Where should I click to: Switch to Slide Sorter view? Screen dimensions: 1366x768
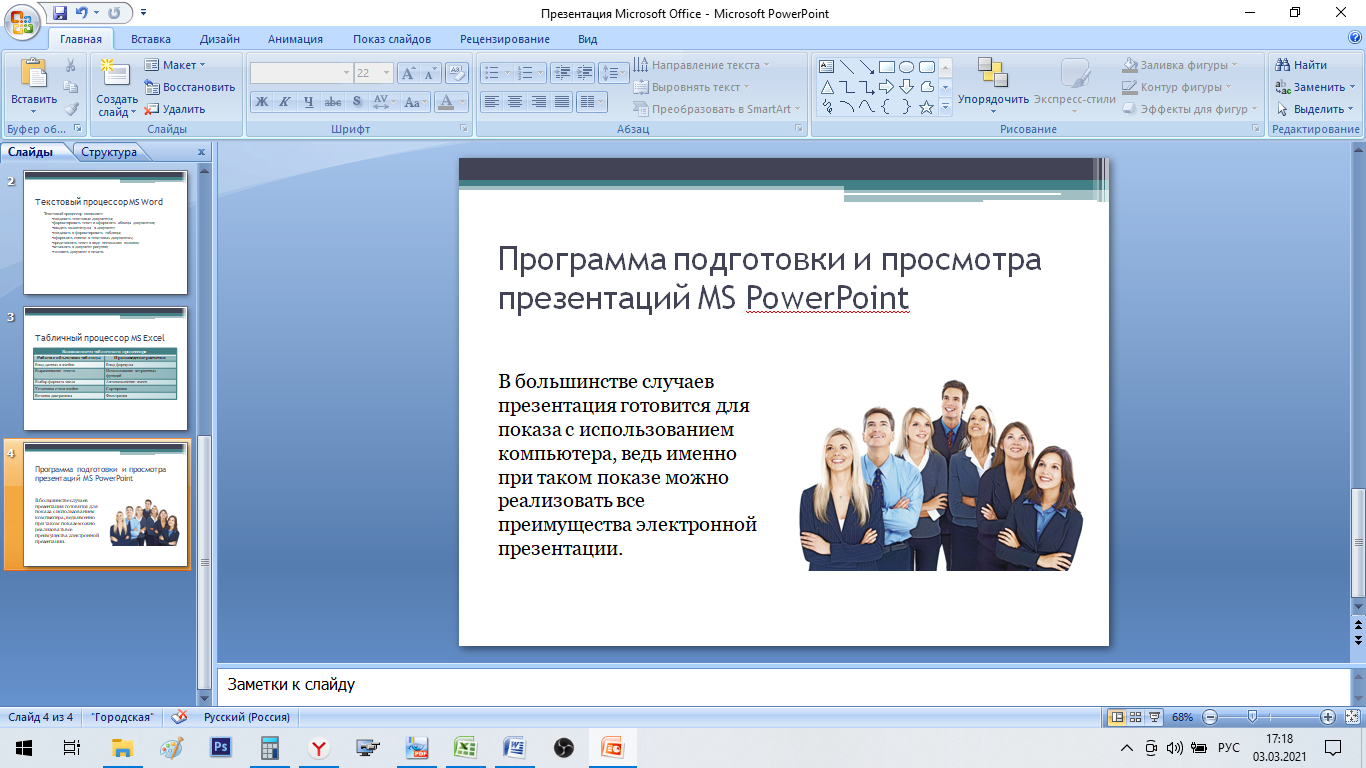(1136, 717)
